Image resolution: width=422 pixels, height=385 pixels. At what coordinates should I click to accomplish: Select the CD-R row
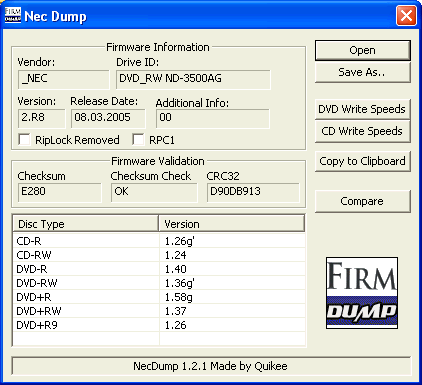159,241
